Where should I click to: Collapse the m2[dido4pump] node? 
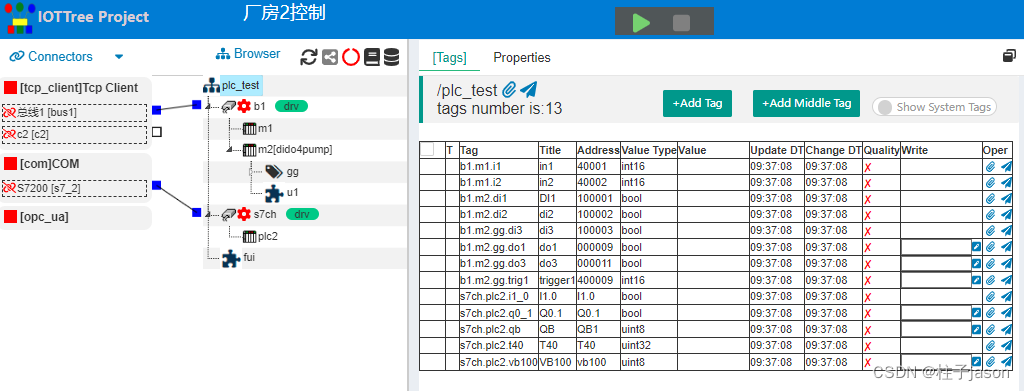pos(229,149)
